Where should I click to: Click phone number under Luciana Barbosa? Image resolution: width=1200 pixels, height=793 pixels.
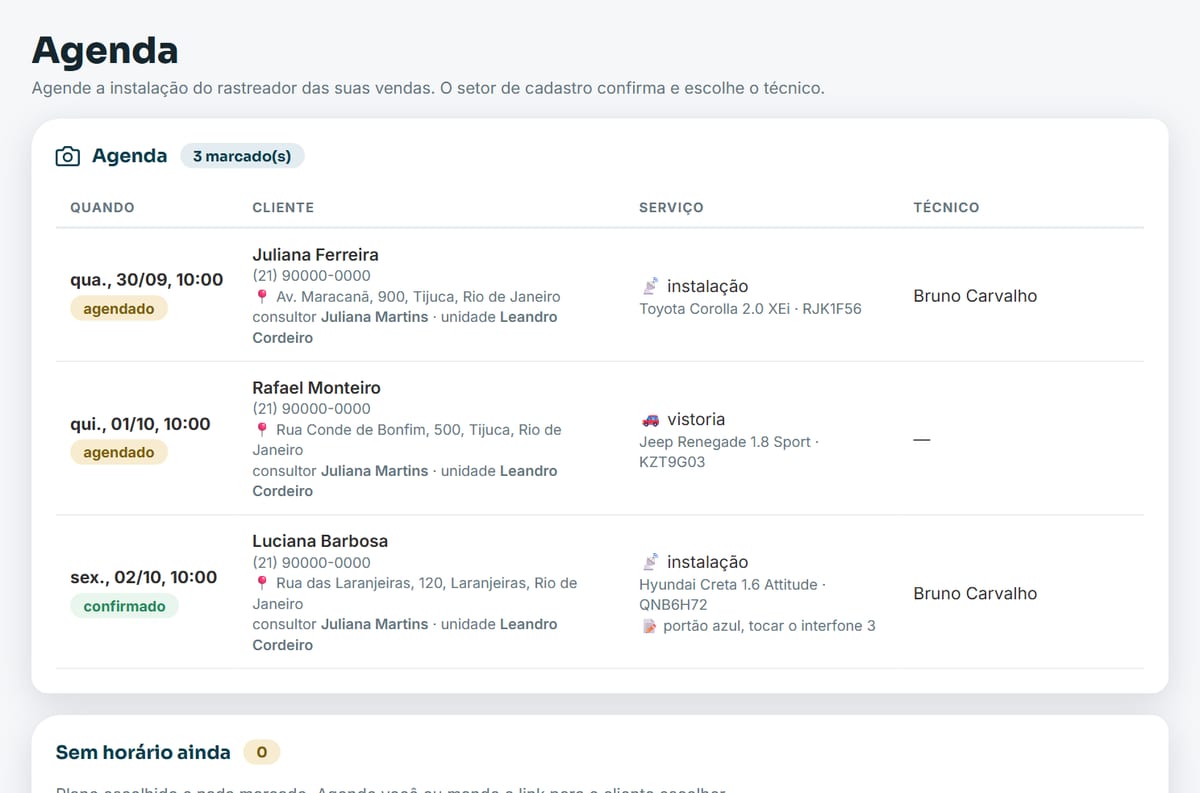(311, 563)
